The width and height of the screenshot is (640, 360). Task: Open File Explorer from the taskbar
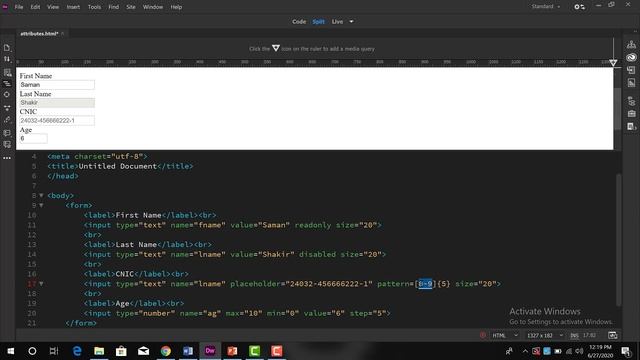coord(99,351)
